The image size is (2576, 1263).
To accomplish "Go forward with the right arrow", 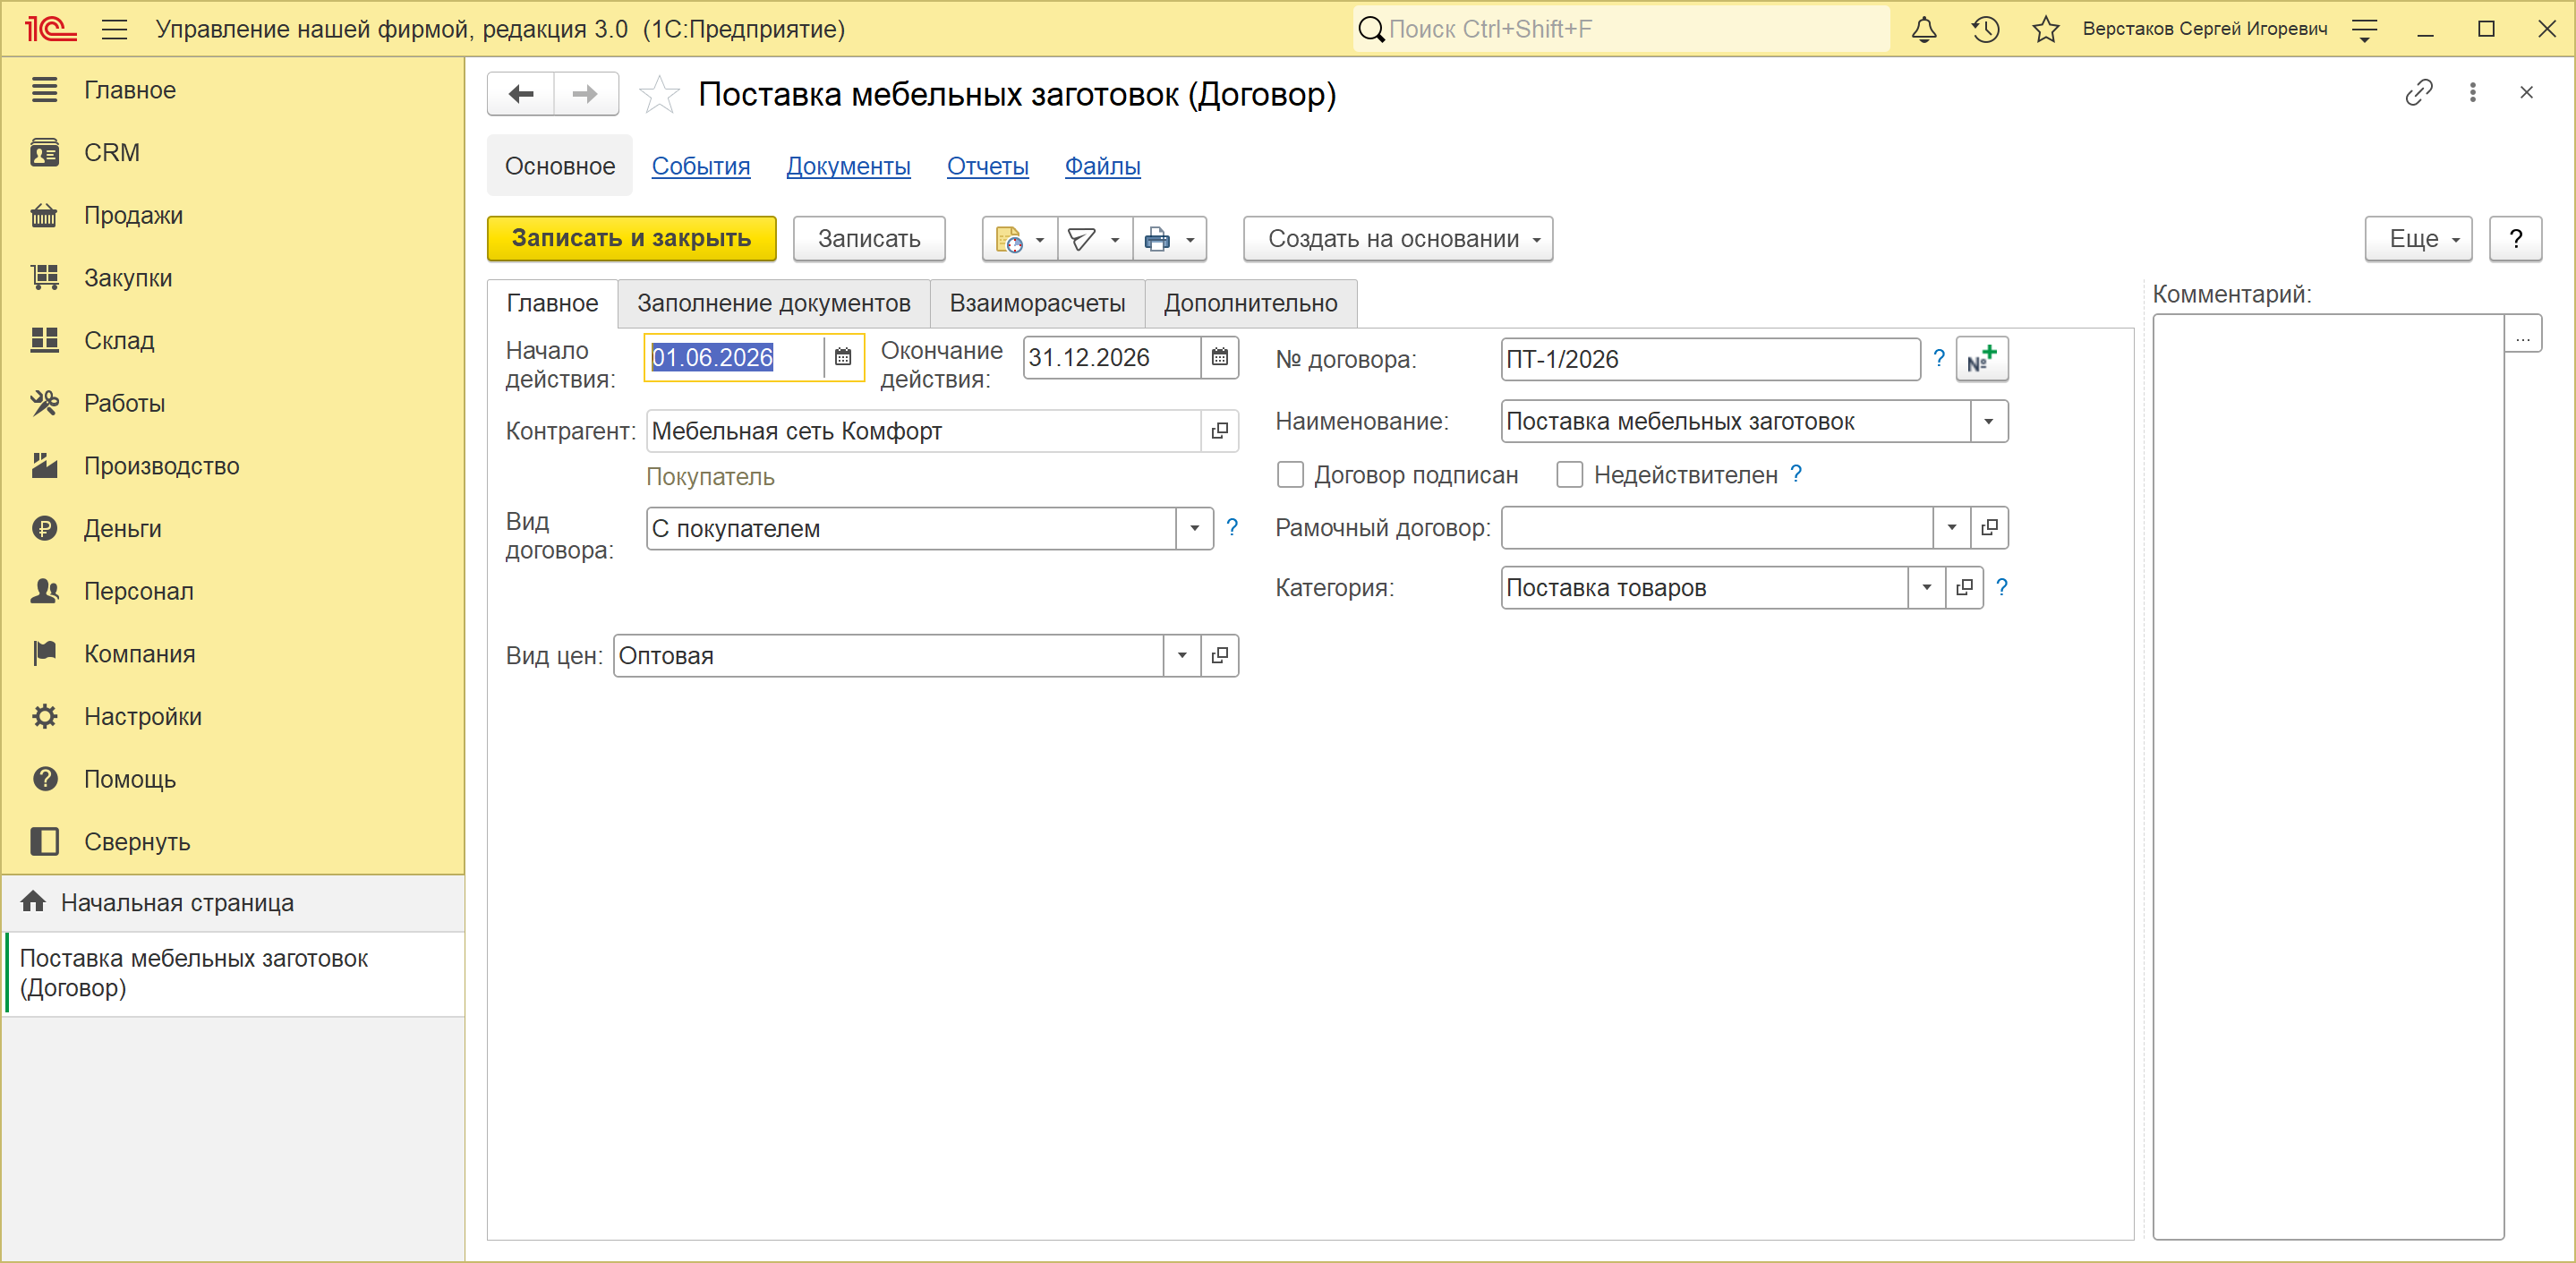I will 586,94.
